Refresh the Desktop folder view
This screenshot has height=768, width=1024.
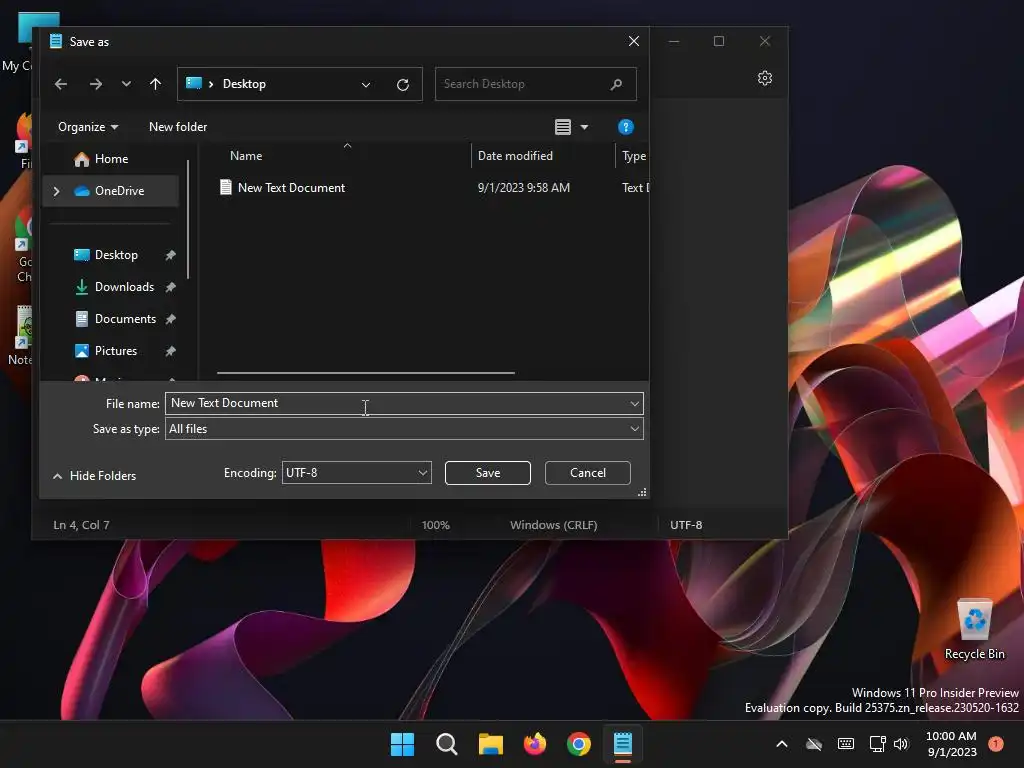point(403,85)
